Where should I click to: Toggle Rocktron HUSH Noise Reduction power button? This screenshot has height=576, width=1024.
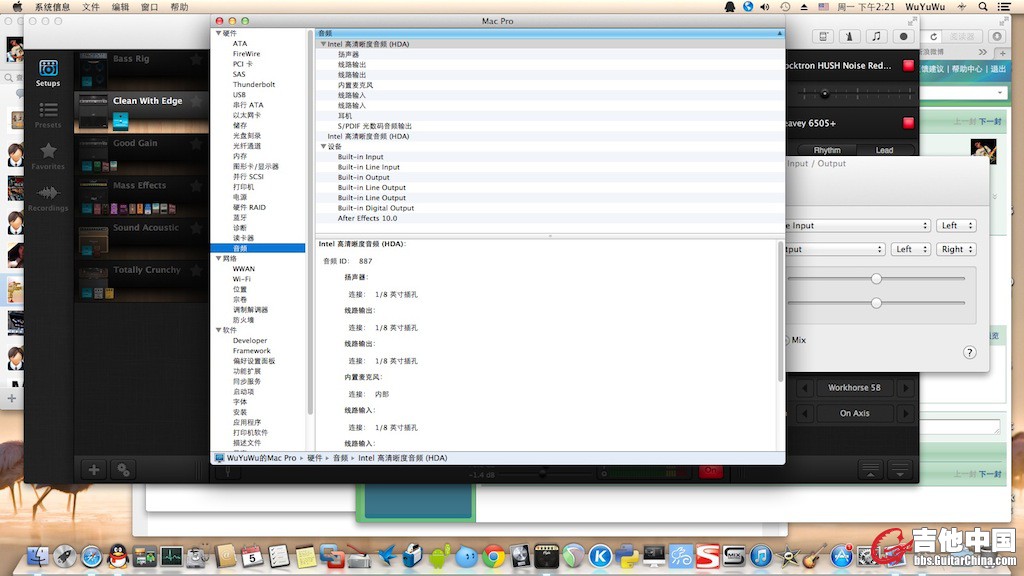pos(908,65)
